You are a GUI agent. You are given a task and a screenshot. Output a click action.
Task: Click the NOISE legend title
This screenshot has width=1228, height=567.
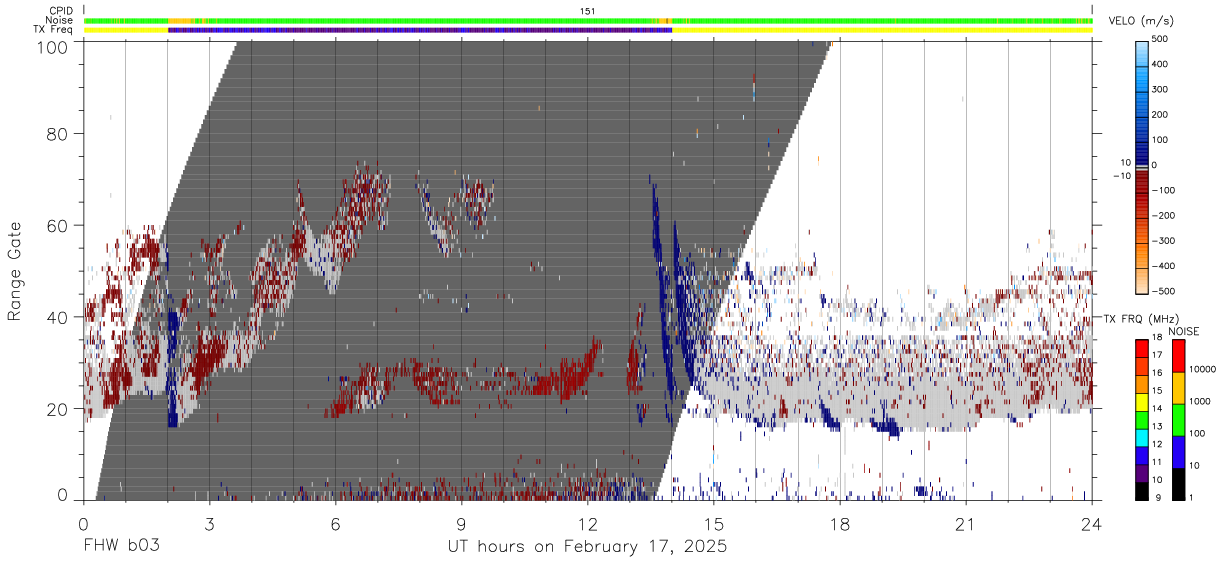pos(1182,331)
